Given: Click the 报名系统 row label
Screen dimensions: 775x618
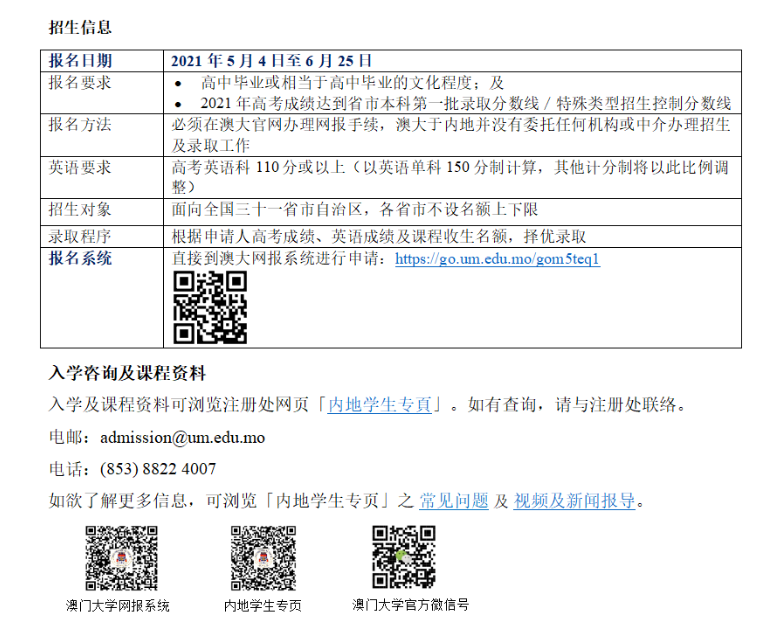Looking at the screenshot, I should tap(80, 258).
